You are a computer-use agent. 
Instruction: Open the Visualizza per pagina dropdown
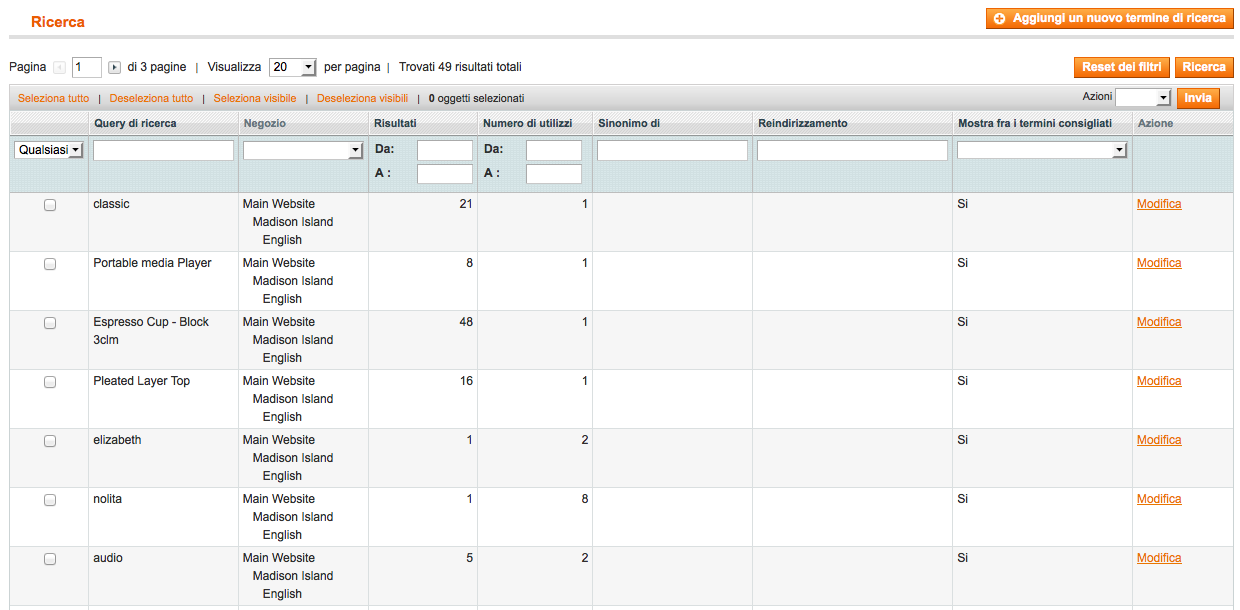[x=292, y=67]
